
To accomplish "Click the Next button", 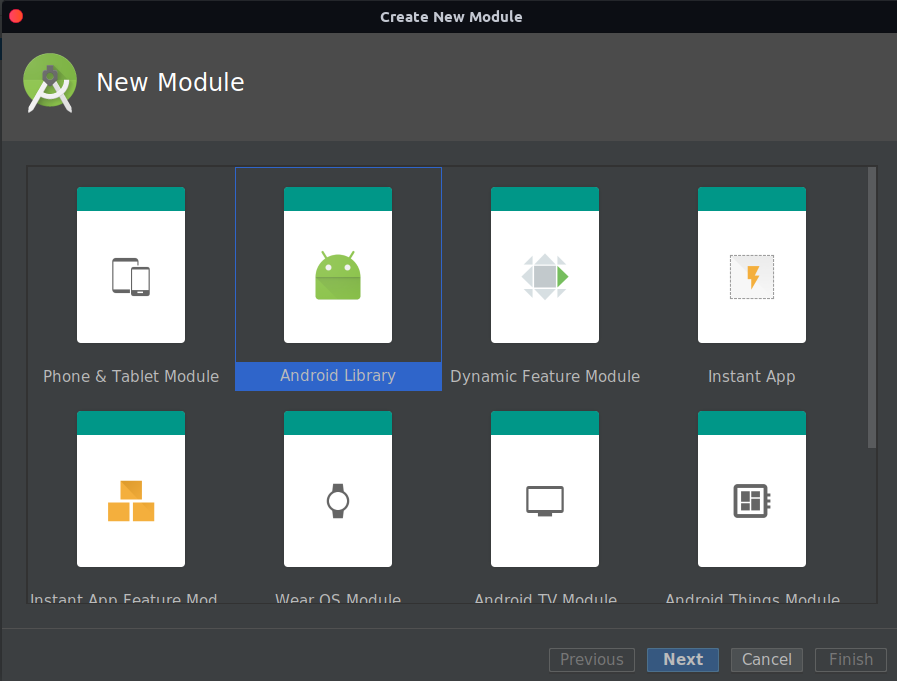I will pyautogui.click(x=683, y=660).
